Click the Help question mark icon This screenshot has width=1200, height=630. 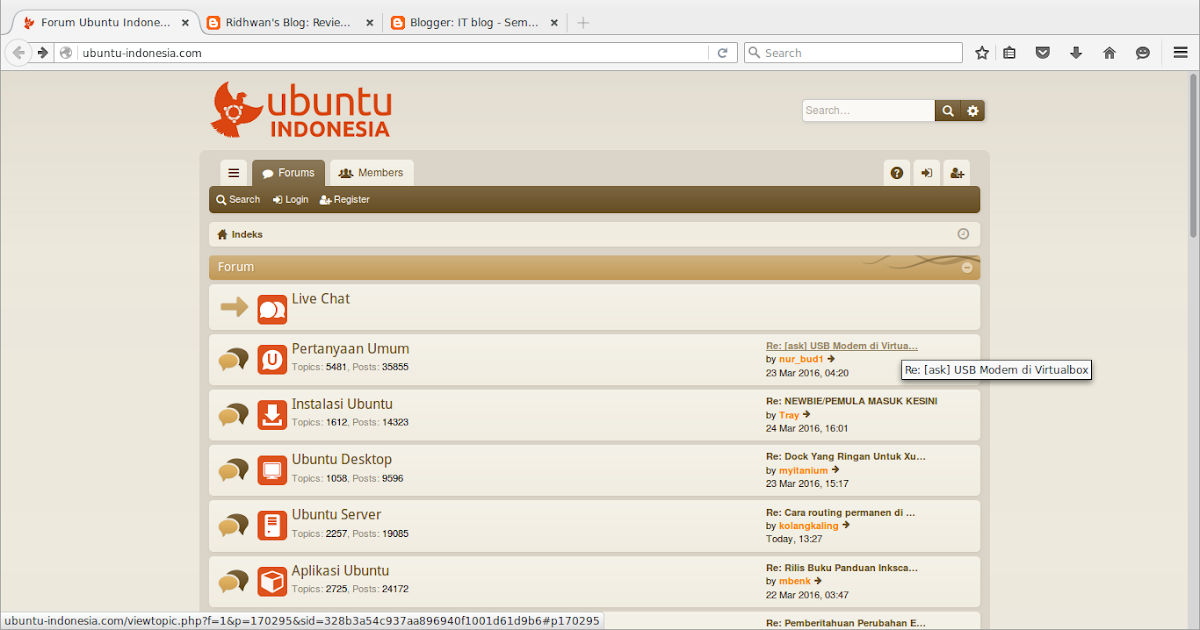896,172
